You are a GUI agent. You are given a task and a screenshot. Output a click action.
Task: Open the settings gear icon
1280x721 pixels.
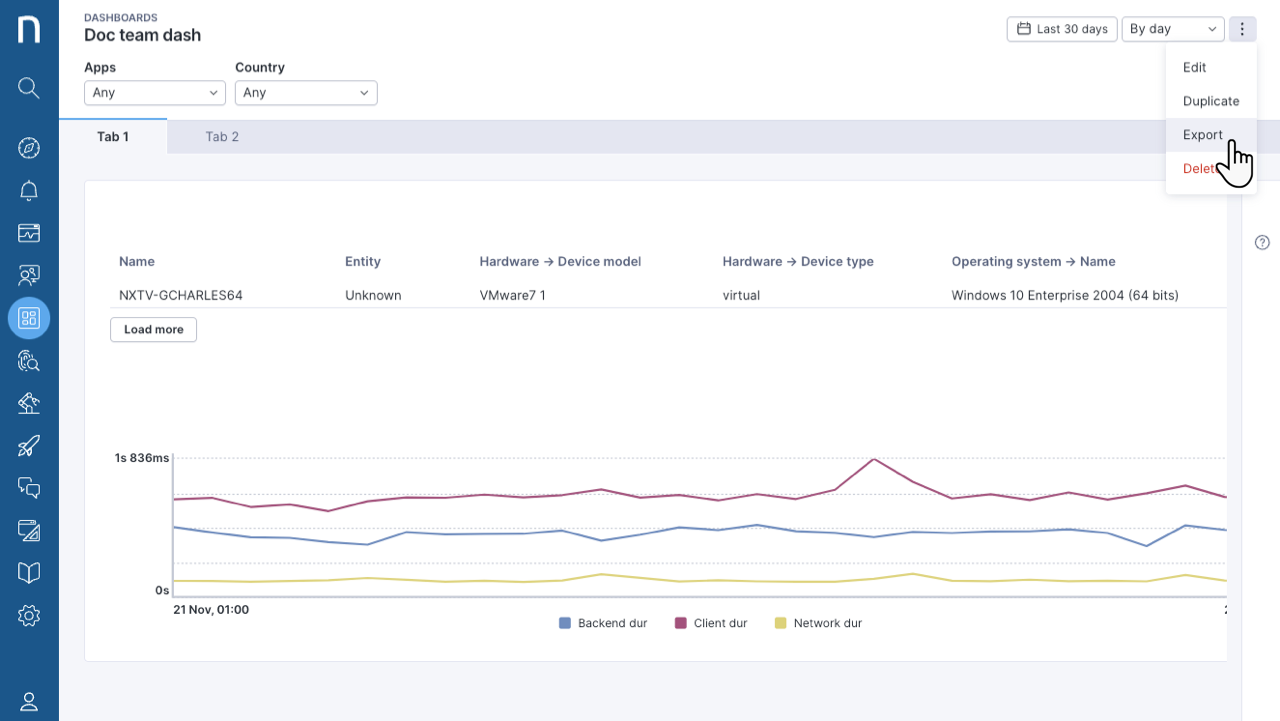point(29,615)
